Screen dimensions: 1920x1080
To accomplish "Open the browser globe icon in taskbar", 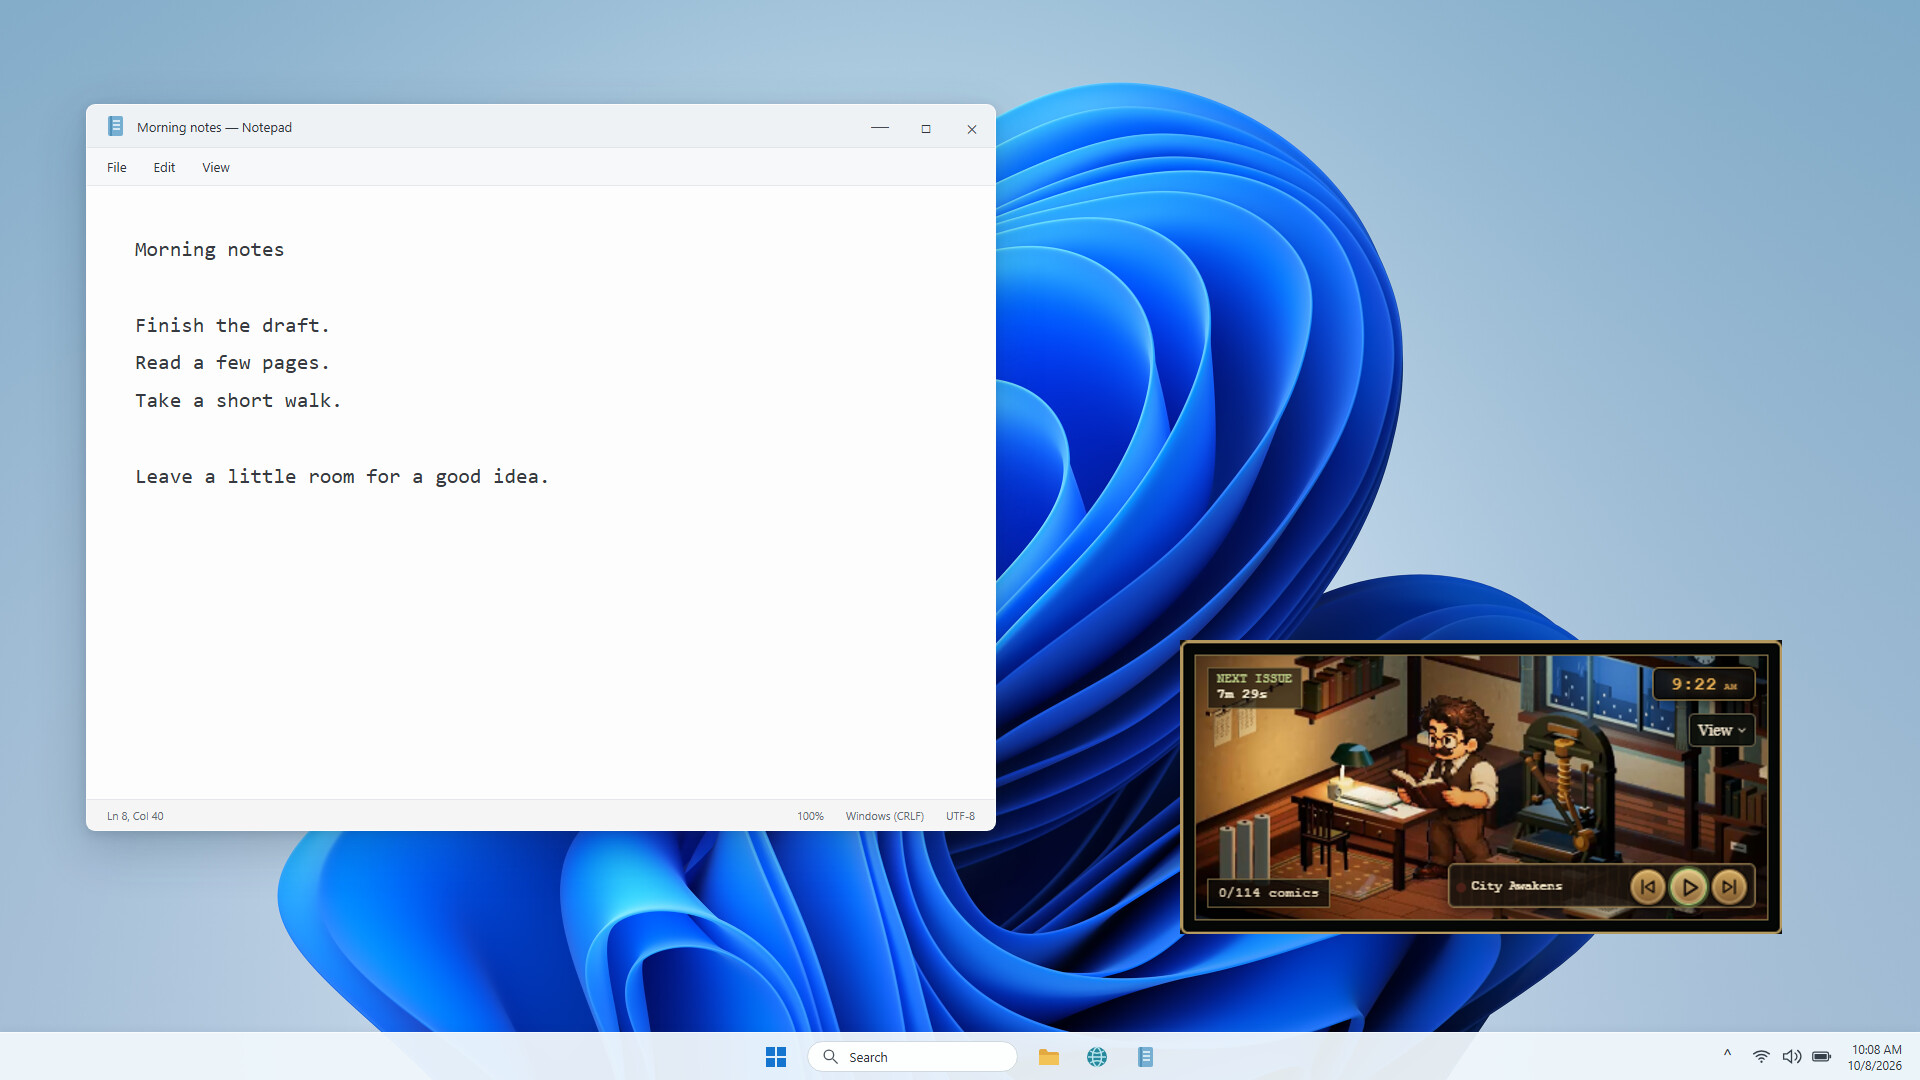I will [x=1097, y=1057].
